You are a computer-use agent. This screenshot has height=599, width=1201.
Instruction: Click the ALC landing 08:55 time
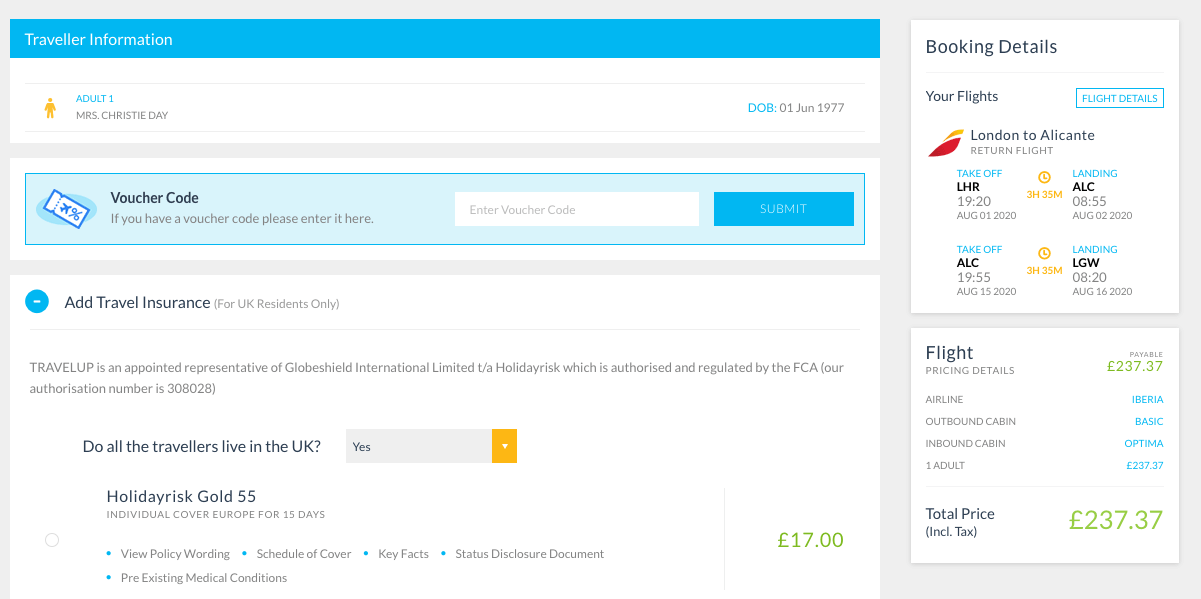click(x=1090, y=201)
